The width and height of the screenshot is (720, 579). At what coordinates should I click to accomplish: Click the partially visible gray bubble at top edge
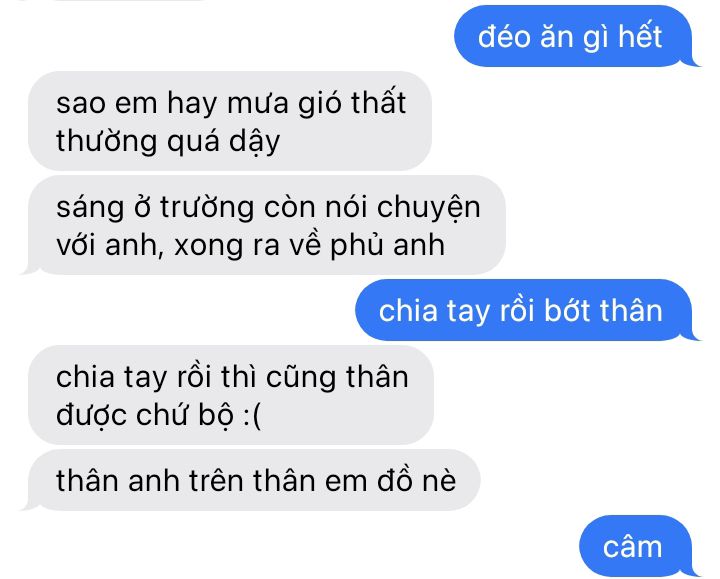tap(129, 0)
